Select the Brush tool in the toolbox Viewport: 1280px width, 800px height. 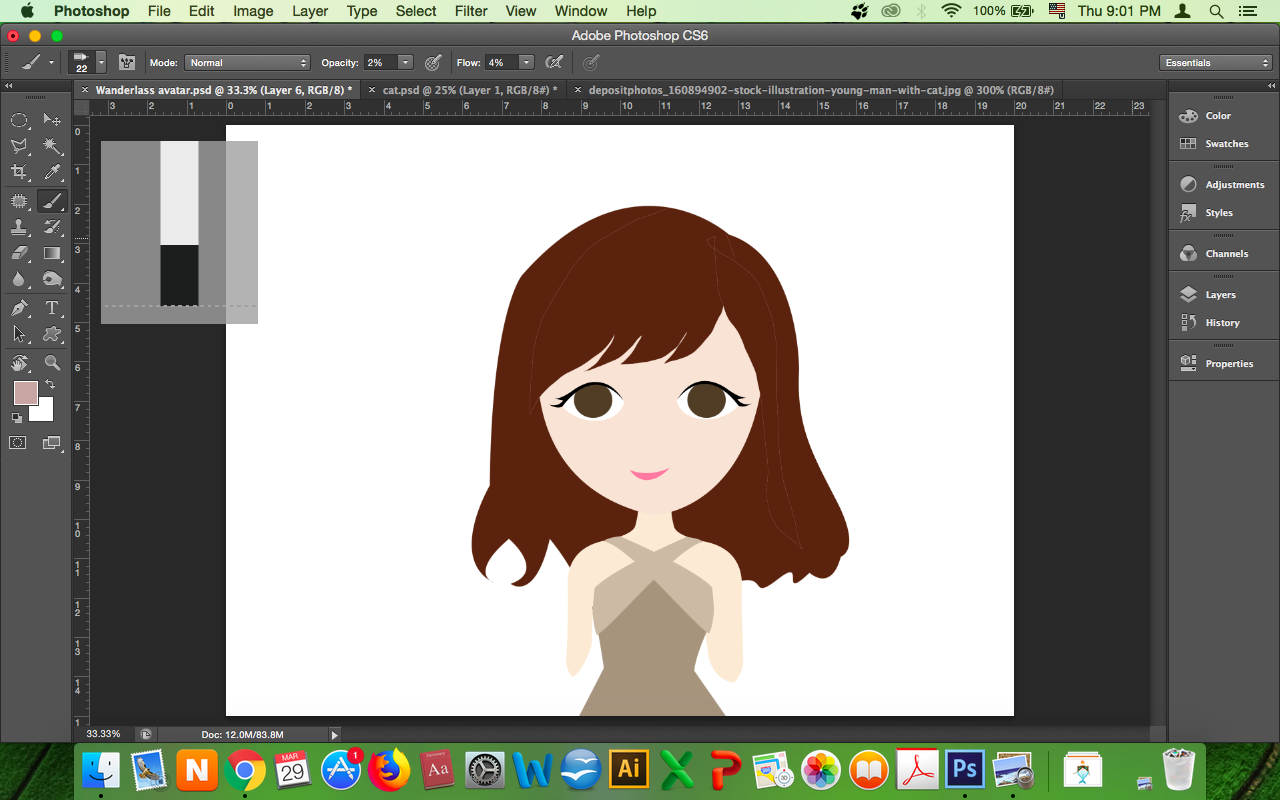click(x=52, y=201)
